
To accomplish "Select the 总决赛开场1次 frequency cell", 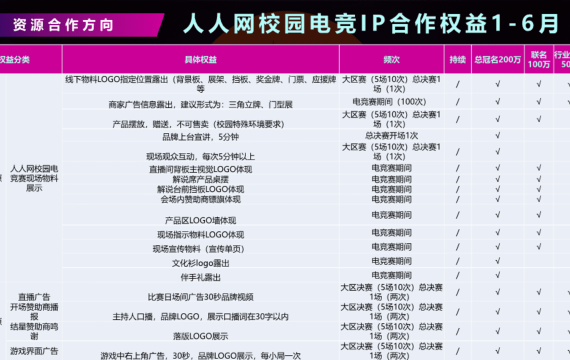I will (x=392, y=135).
